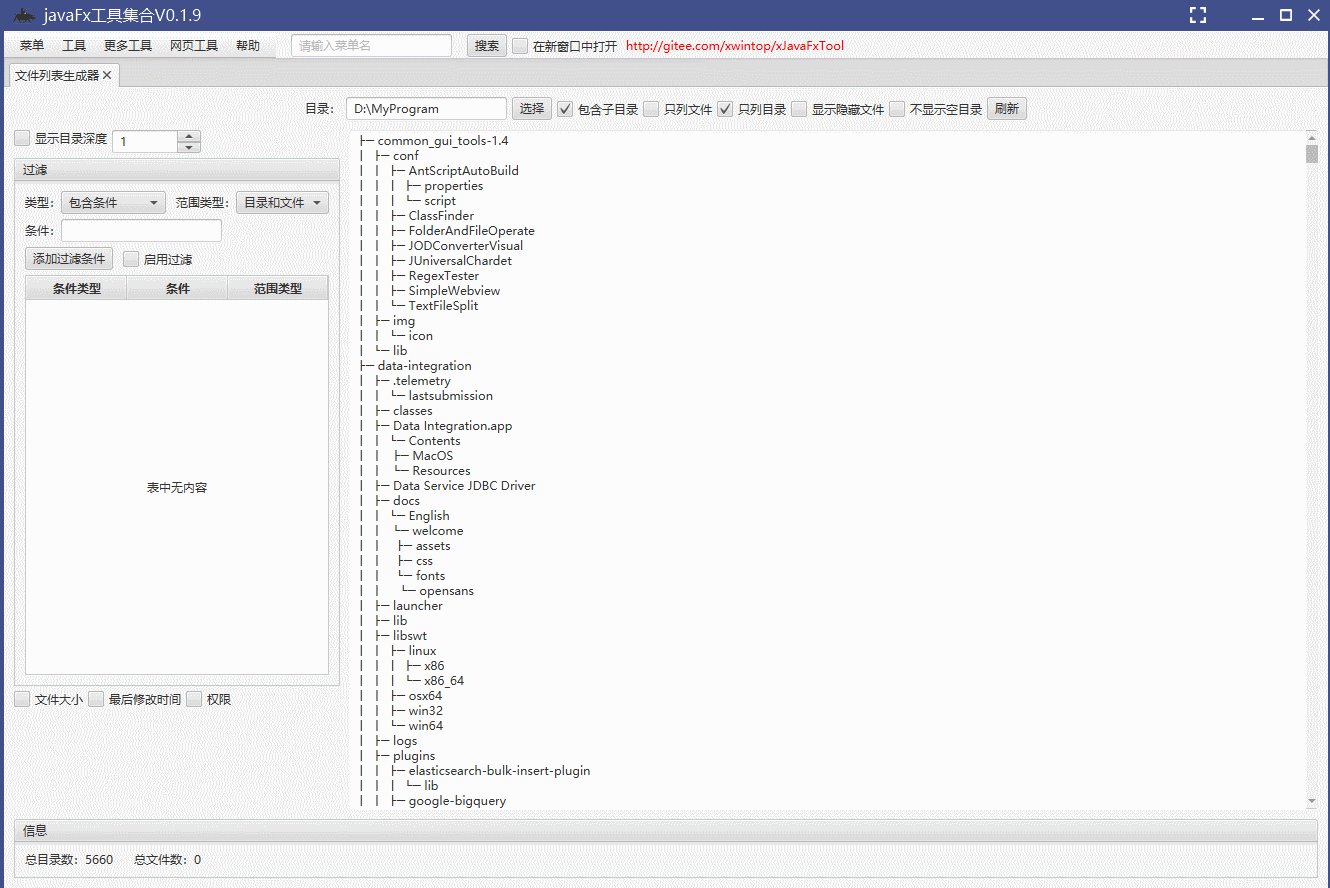Toggle the 权限 checkbox
Screen dimensions: 1330x888
coord(194,700)
